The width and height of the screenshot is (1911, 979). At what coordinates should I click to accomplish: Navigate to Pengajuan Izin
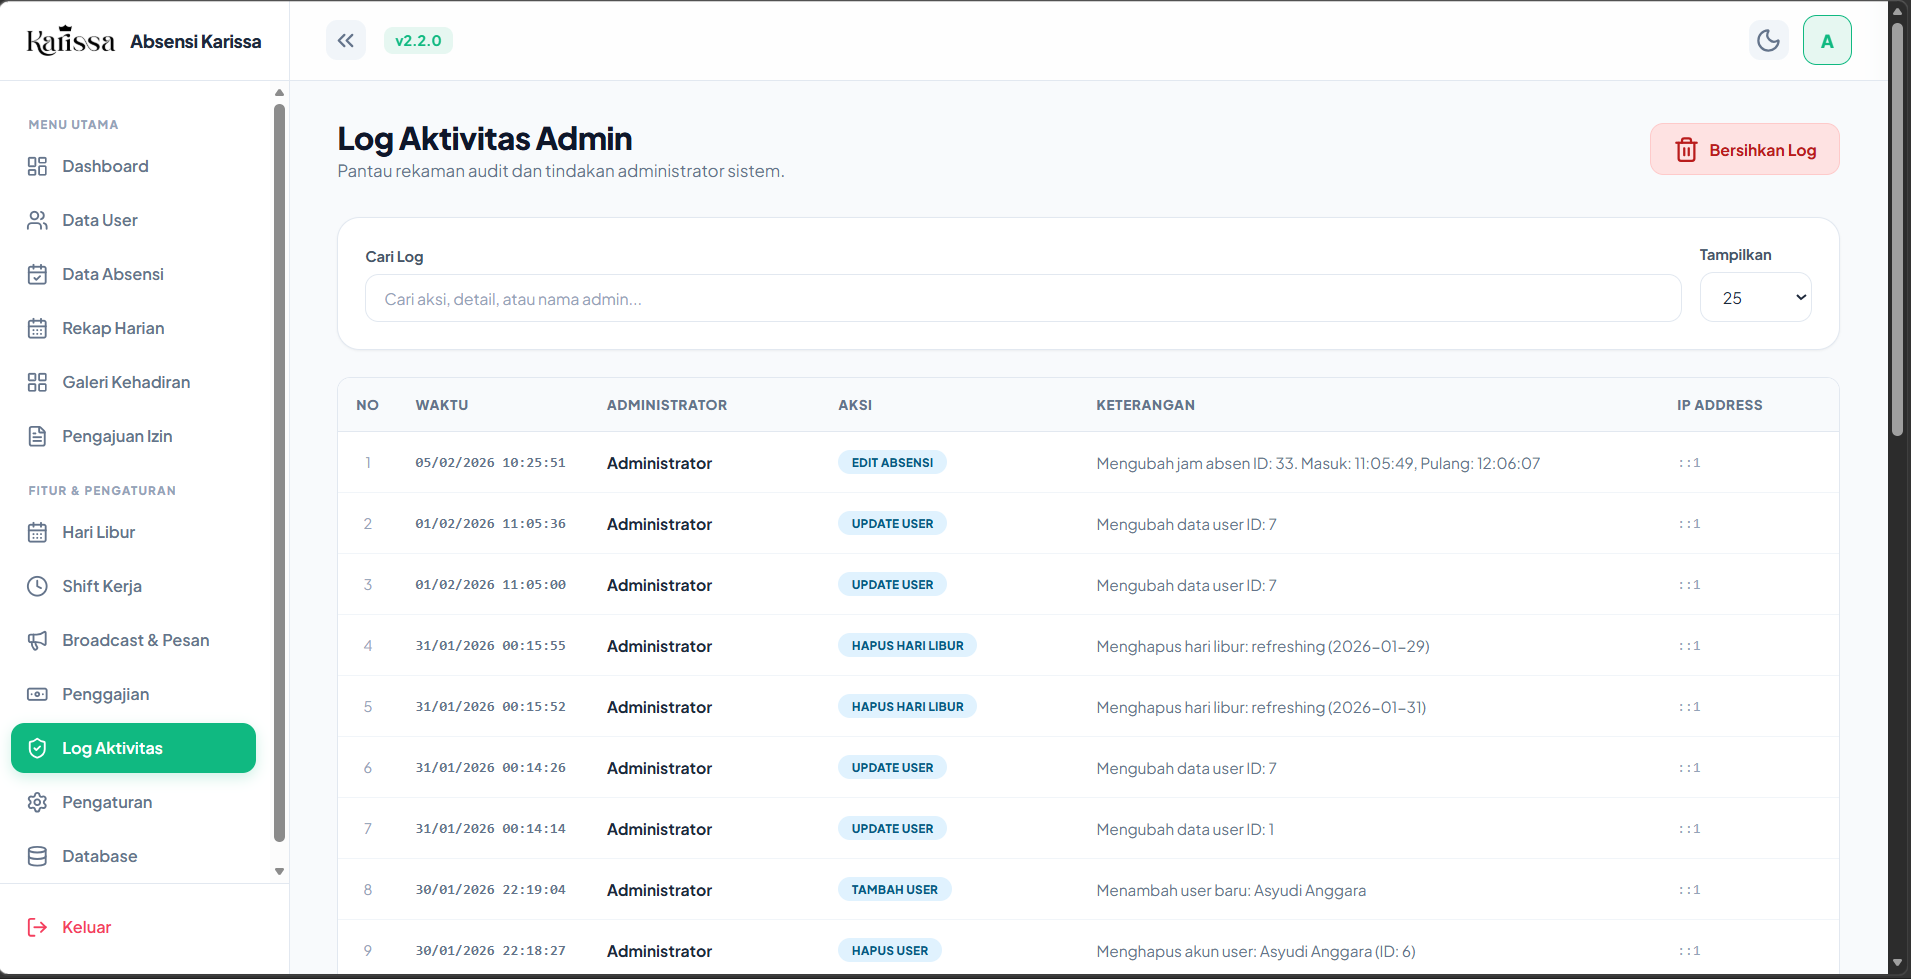(x=133, y=436)
